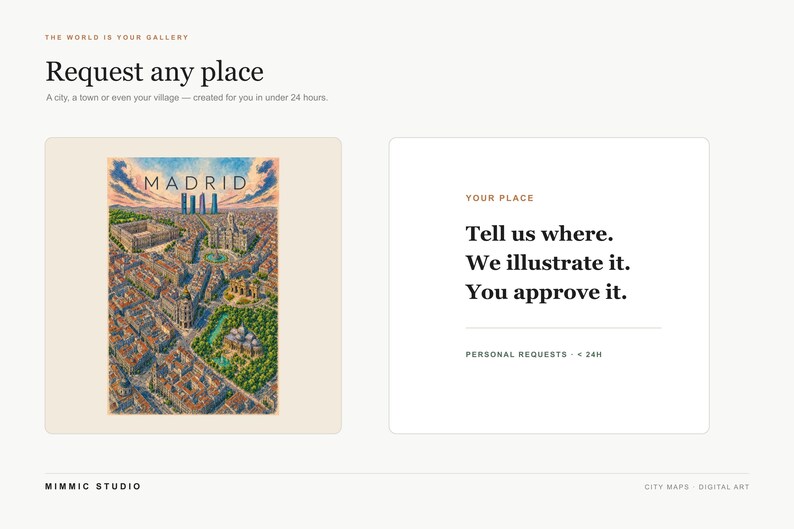794x529 pixels.
Task: Click the MIMMIC STUDIO footer brand
Action: [x=93, y=486]
